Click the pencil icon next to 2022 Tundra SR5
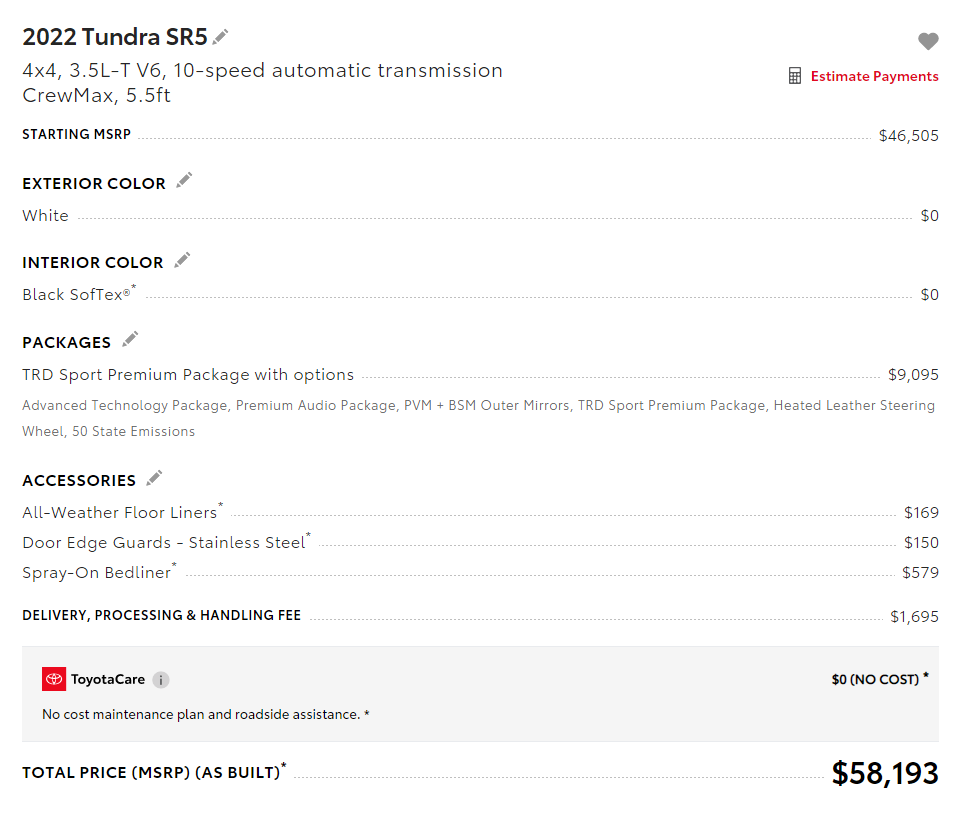This screenshot has height=818, width=961. click(221, 37)
